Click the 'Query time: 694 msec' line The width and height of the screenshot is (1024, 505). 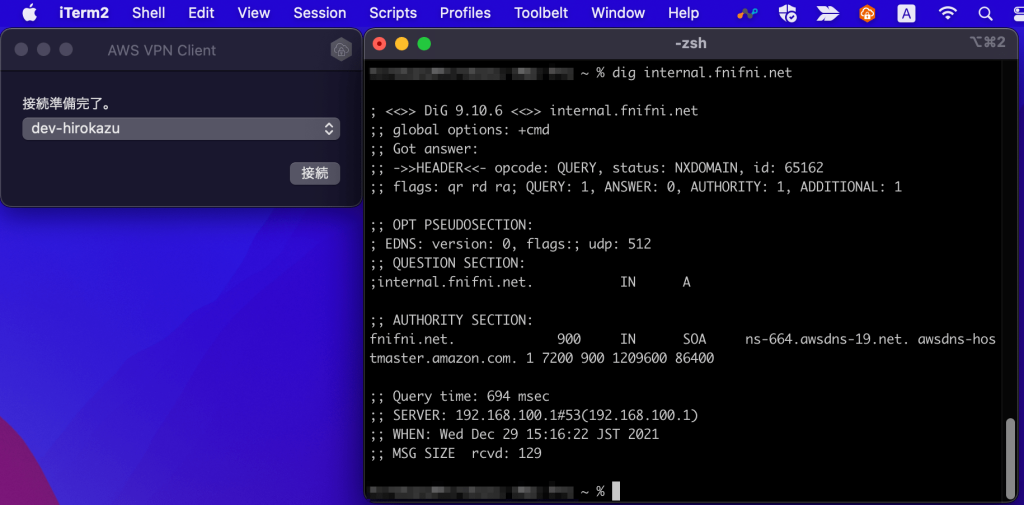[x=460, y=396]
